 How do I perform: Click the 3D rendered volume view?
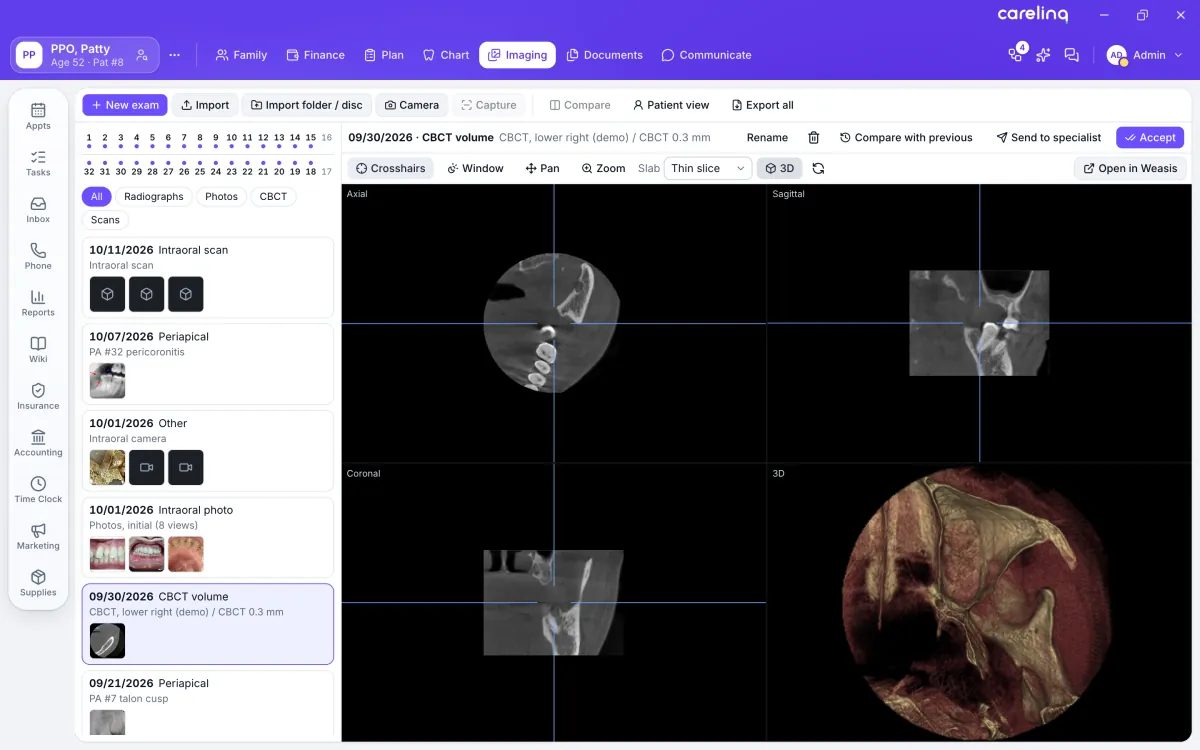point(979,602)
